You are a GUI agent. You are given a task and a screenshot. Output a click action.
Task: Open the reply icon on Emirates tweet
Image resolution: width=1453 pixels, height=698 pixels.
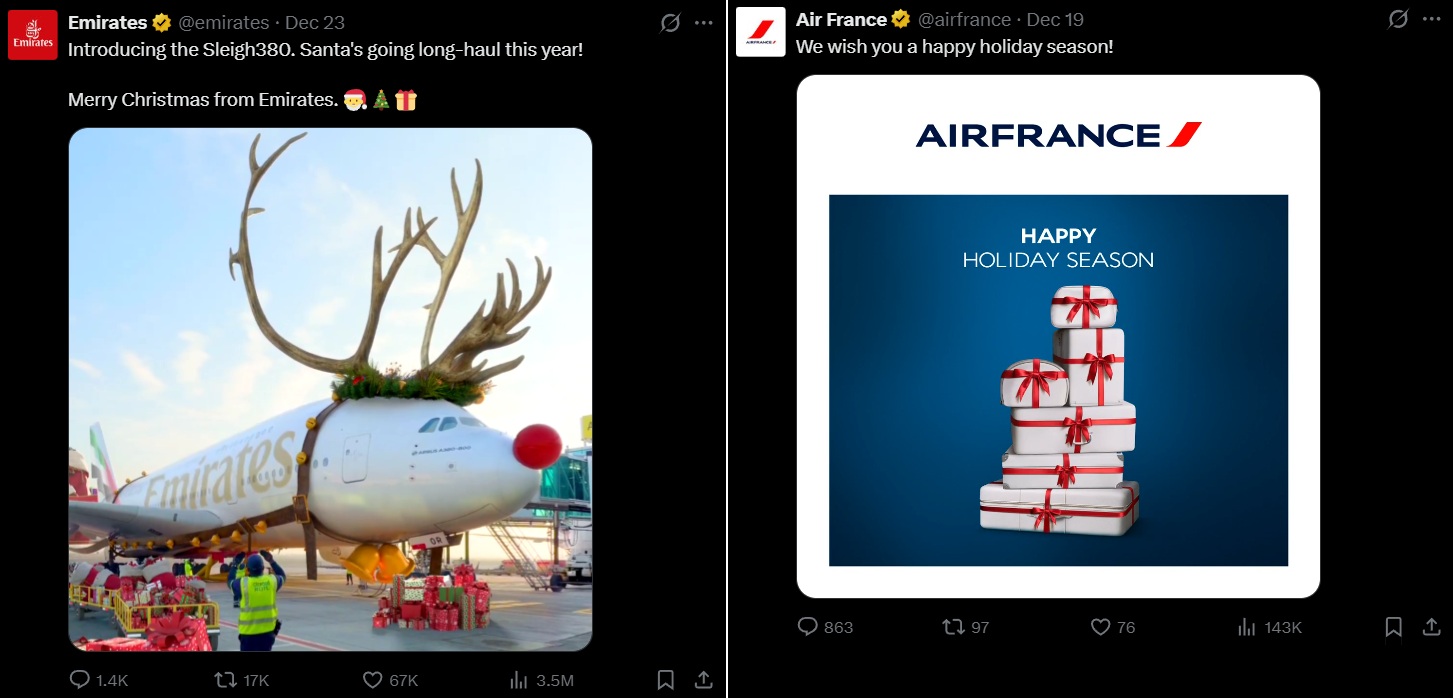[x=80, y=680]
